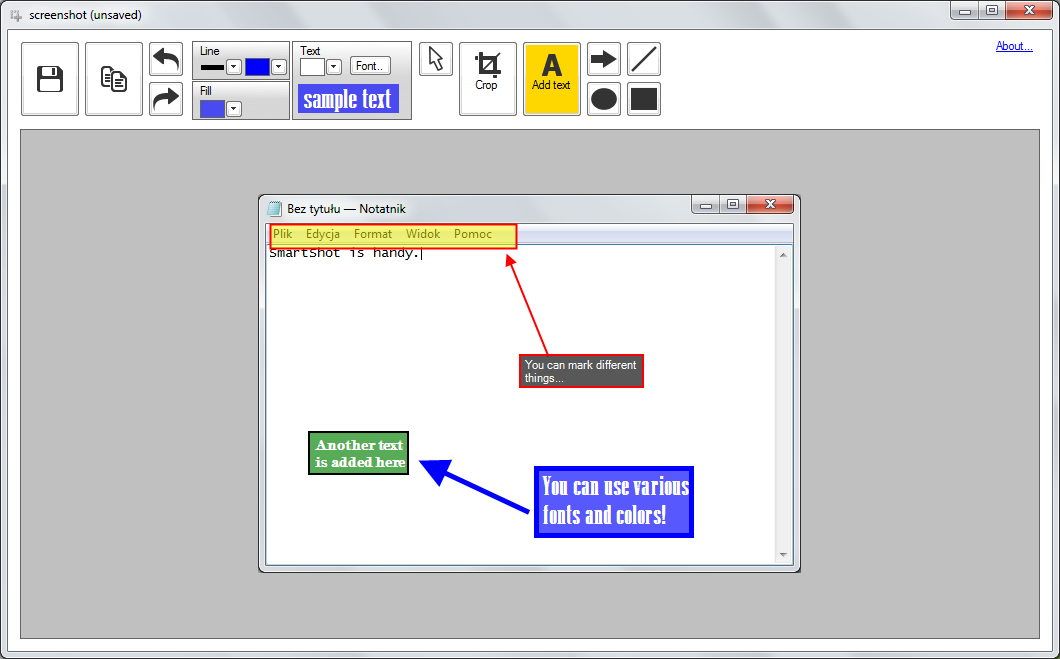Save the screenshot with the floppy disk icon

pyautogui.click(x=50, y=79)
